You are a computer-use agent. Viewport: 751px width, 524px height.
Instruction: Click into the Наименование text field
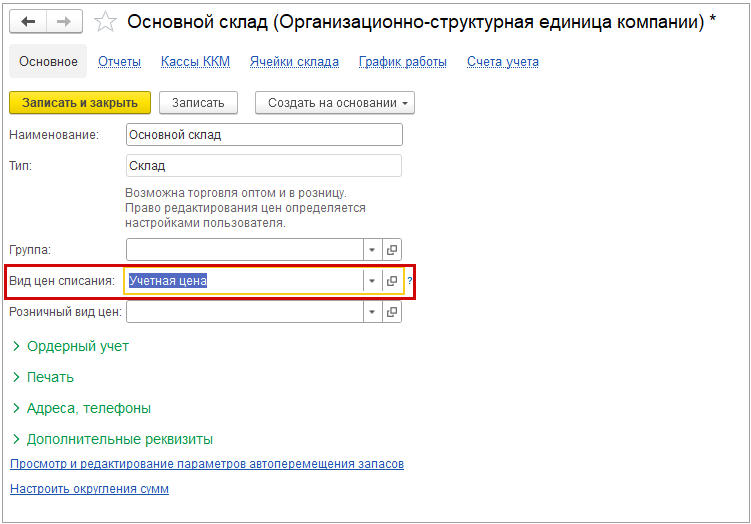click(264, 135)
